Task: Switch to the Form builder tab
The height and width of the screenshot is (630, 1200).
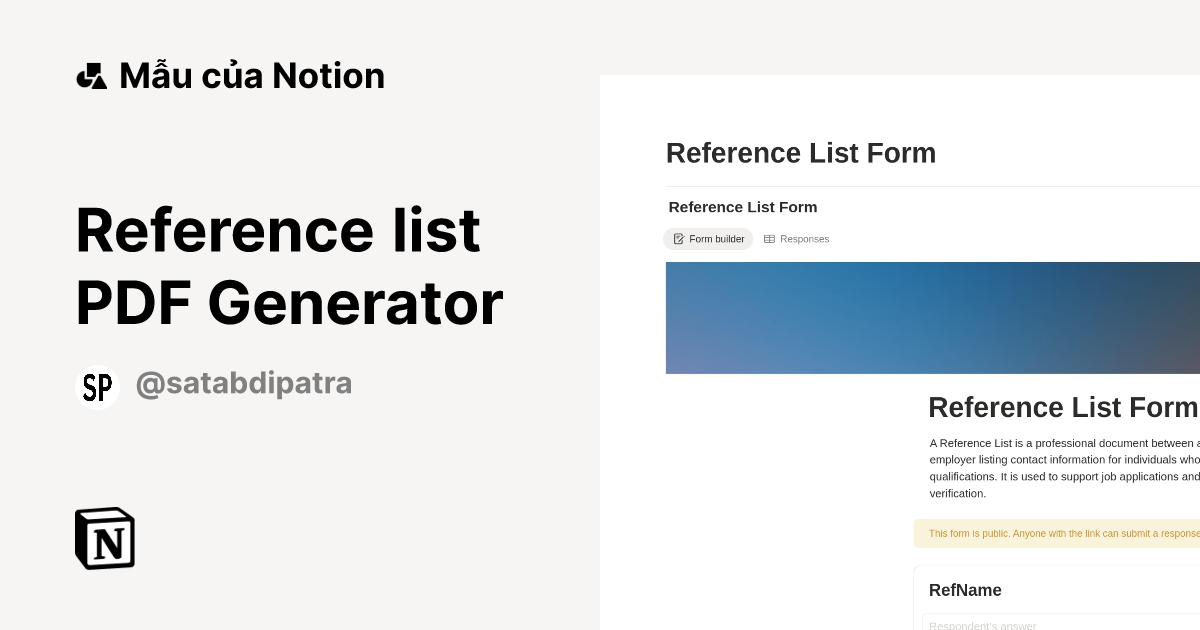Action: (708, 239)
